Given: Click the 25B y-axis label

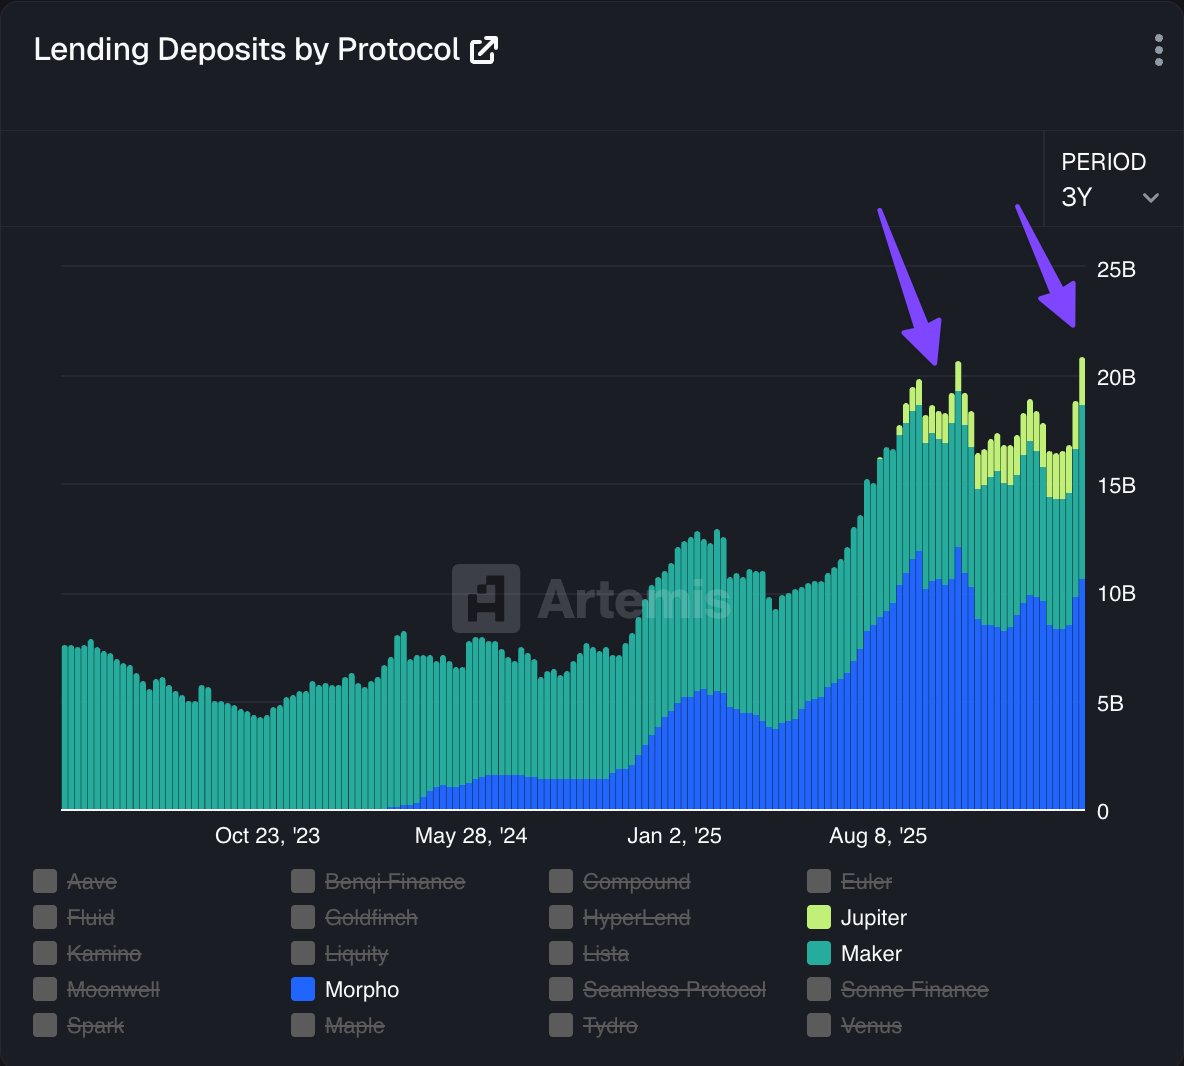Looking at the screenshot, I should click(x=1116, y=270).
